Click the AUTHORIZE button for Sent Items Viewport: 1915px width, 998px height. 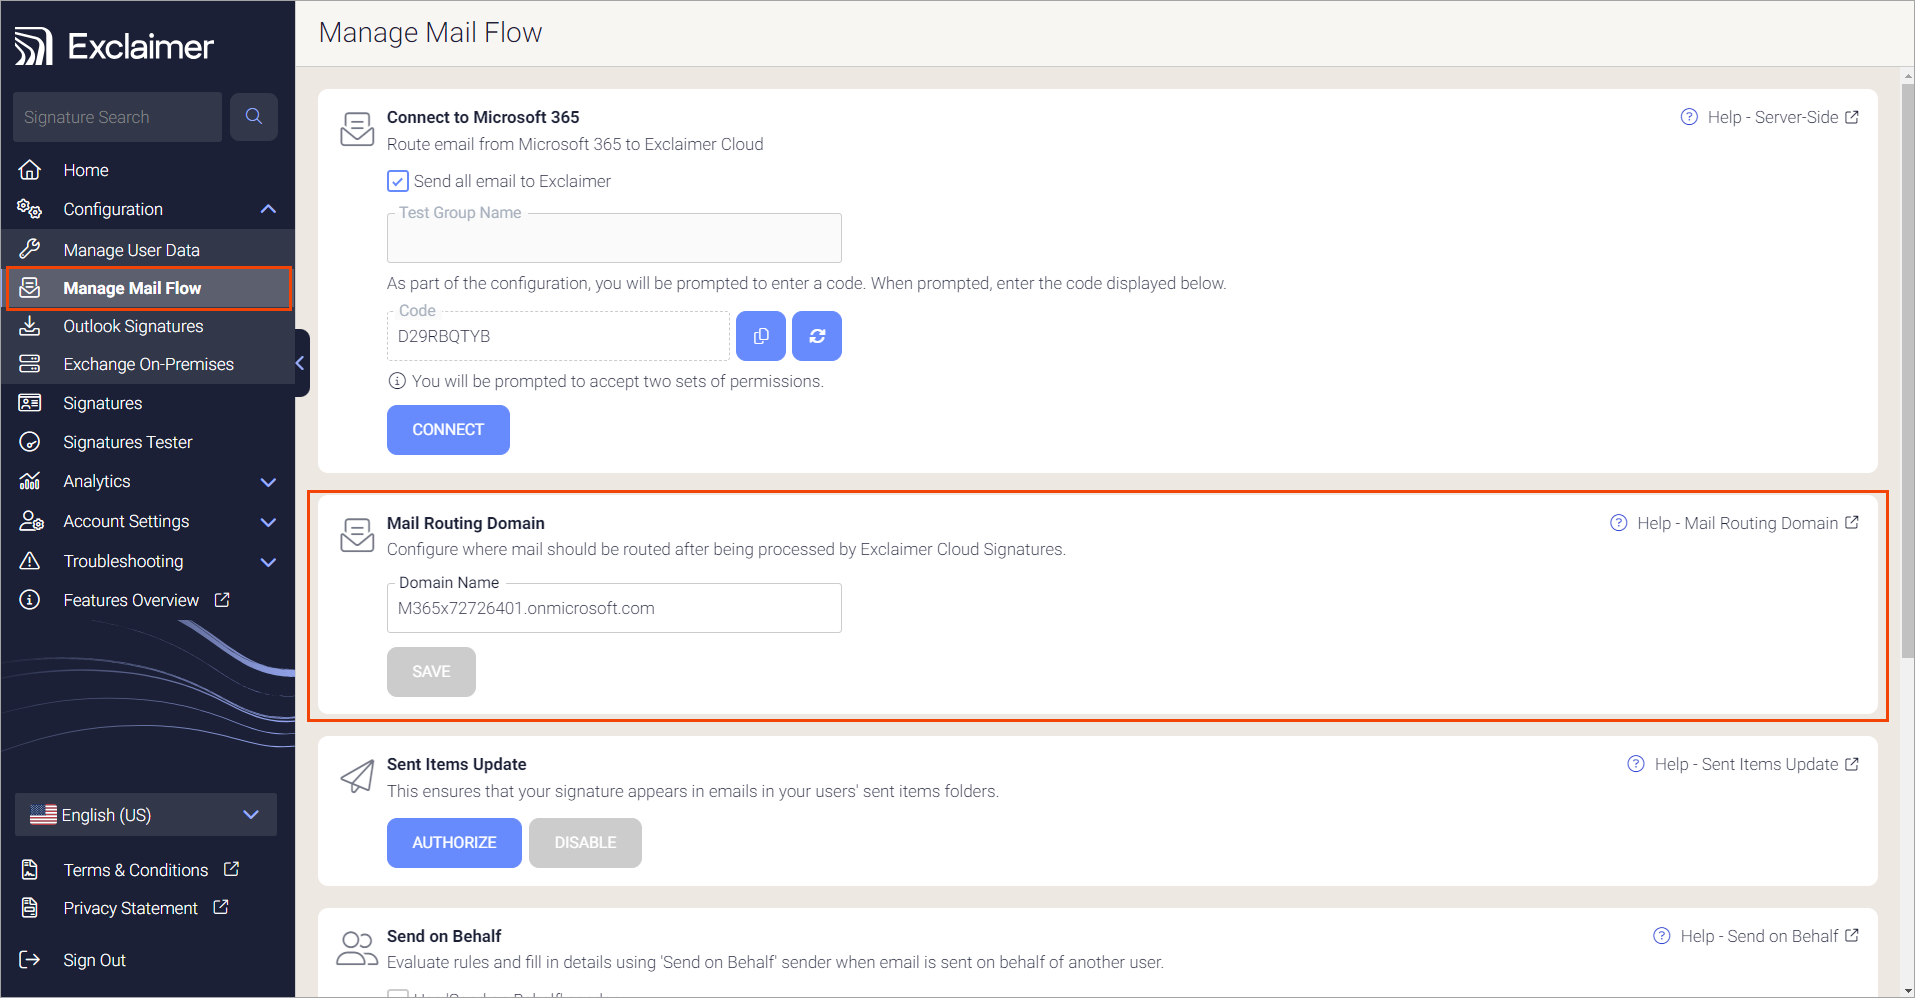tap(454, 843)
